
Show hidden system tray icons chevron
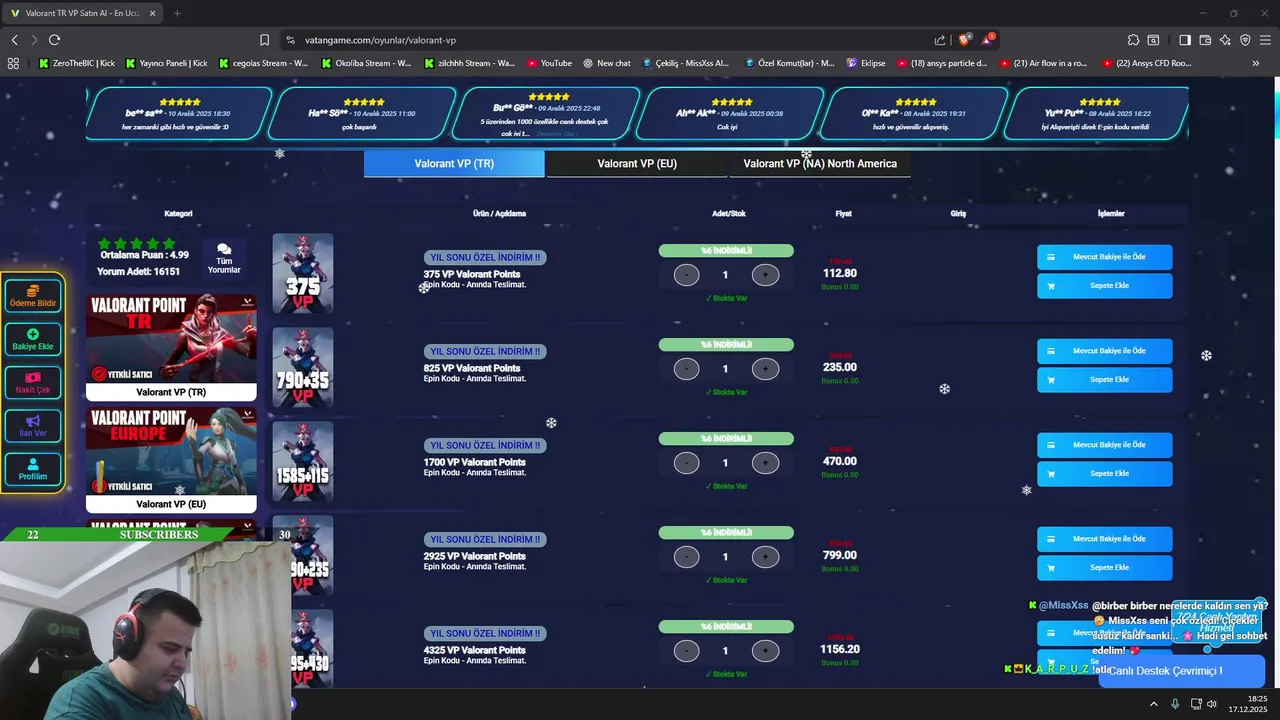tap(1154, 704)
